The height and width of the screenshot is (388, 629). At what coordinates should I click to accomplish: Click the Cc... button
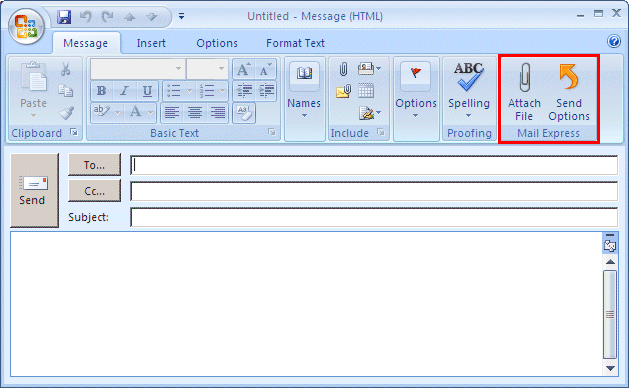click(x=94, y=191)
